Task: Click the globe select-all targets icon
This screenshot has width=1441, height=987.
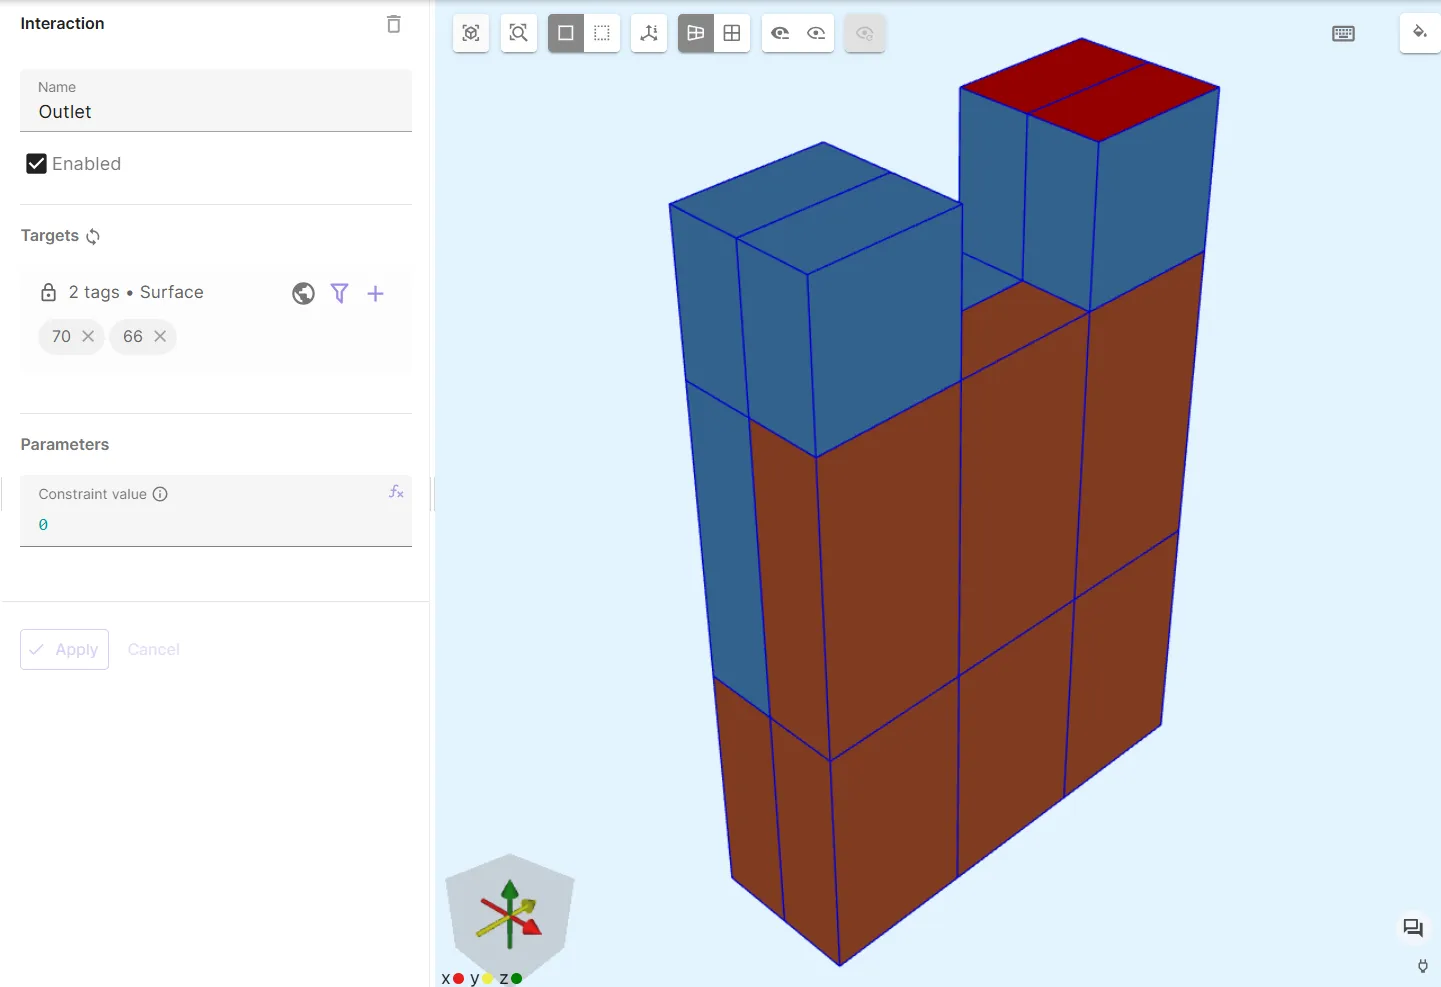Action: 303,293
